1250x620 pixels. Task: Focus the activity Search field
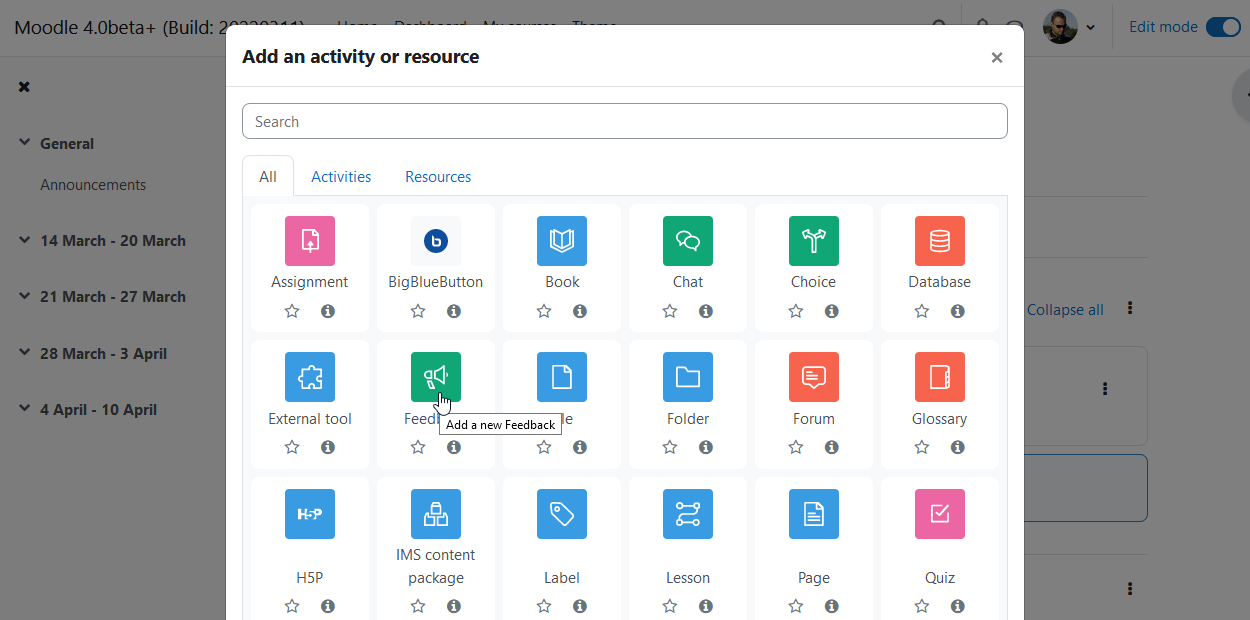coord(625,121)
